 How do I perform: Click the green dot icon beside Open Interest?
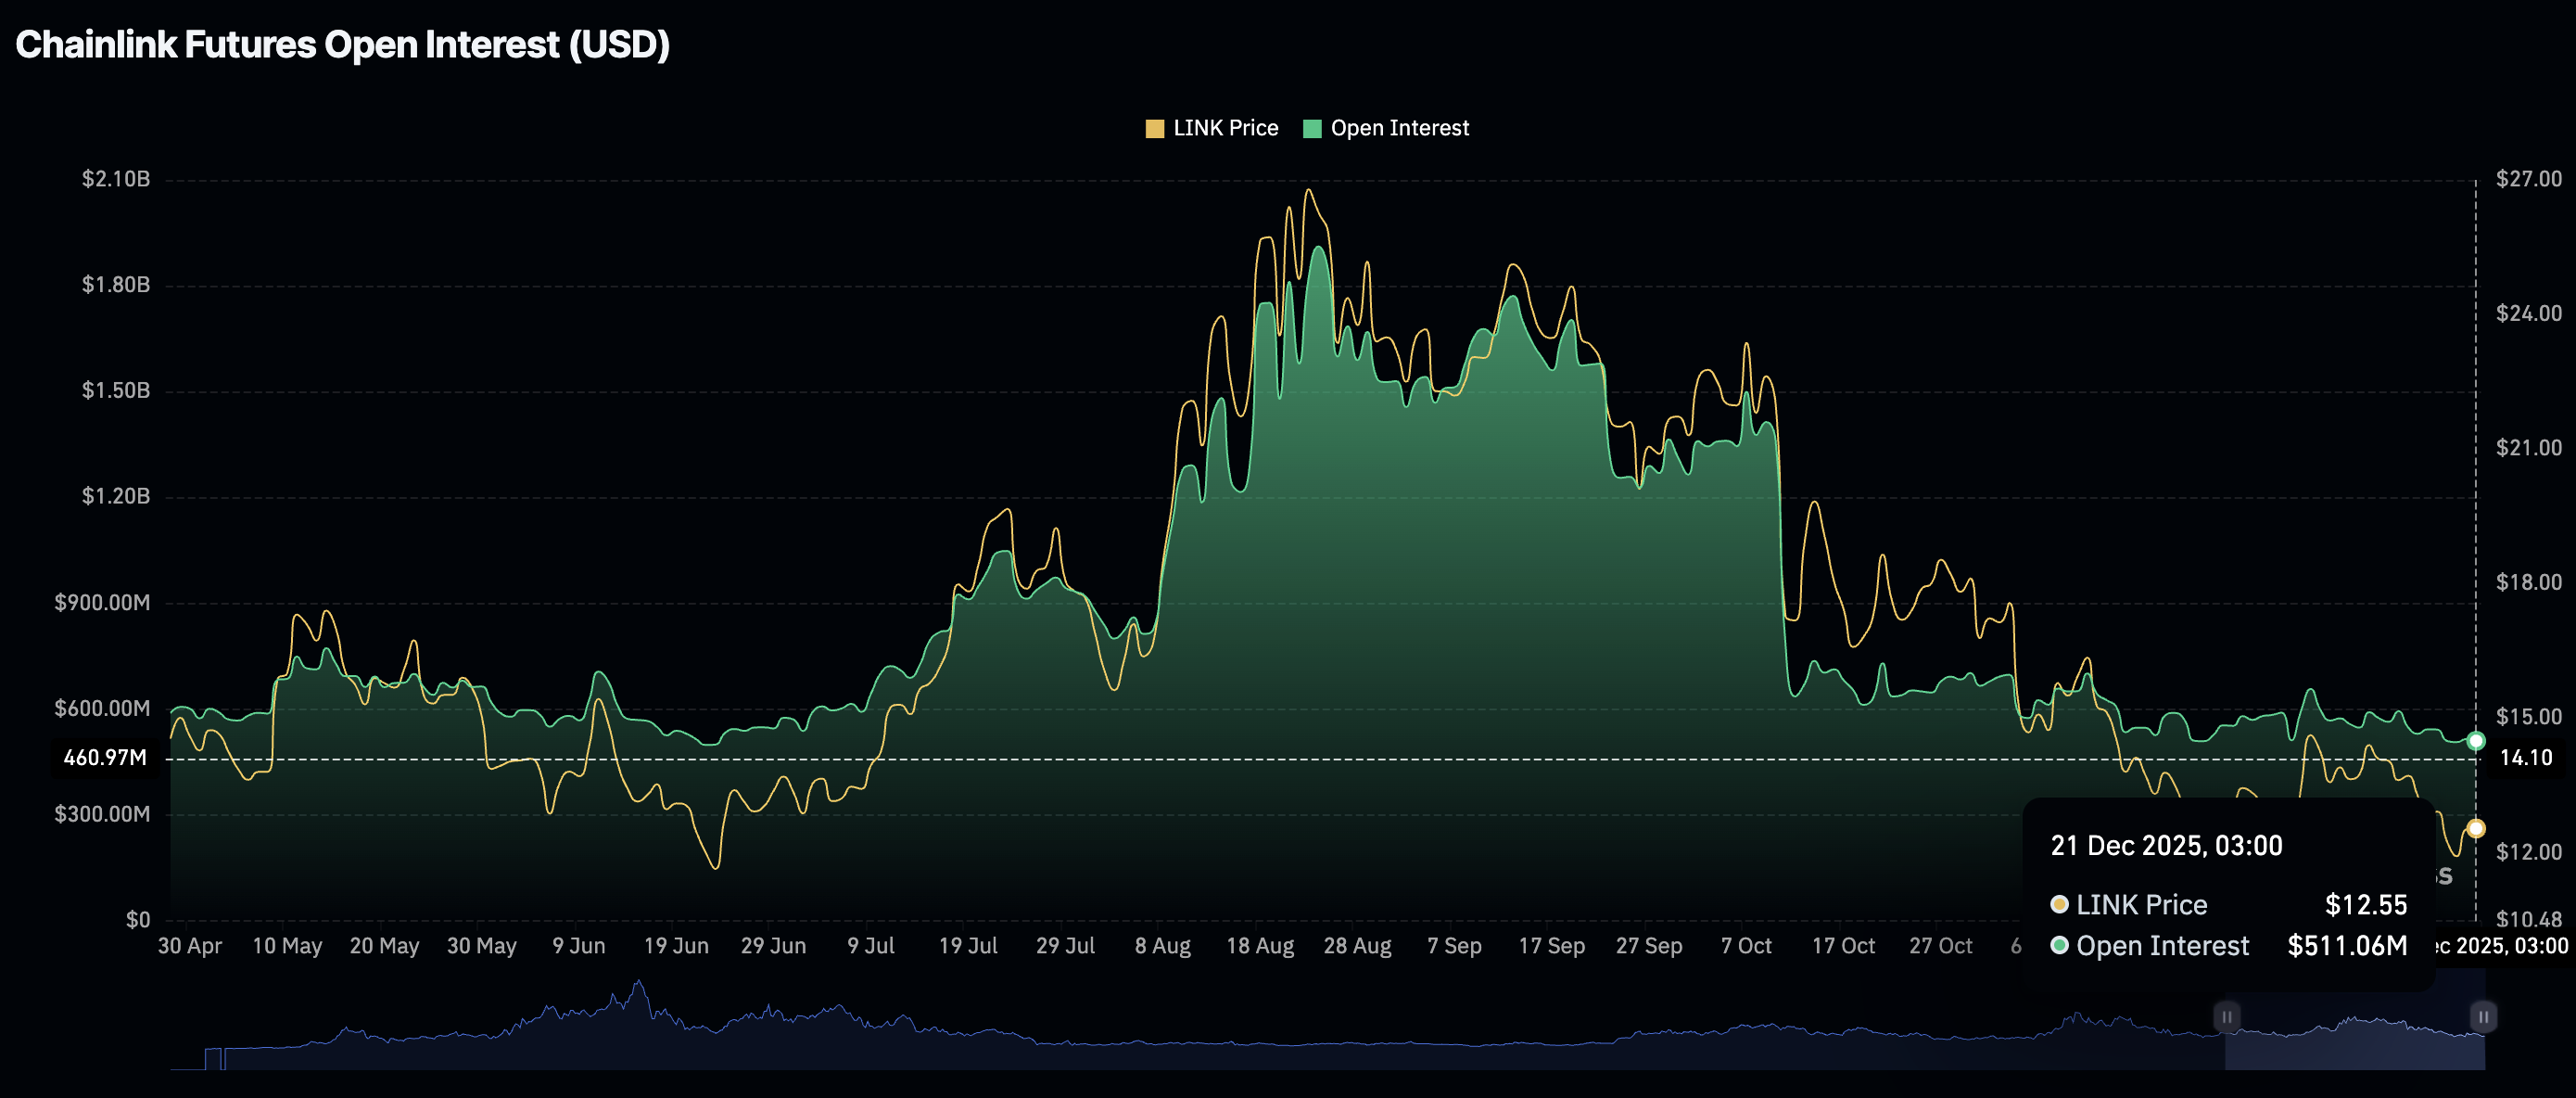tap(2058, 945)
